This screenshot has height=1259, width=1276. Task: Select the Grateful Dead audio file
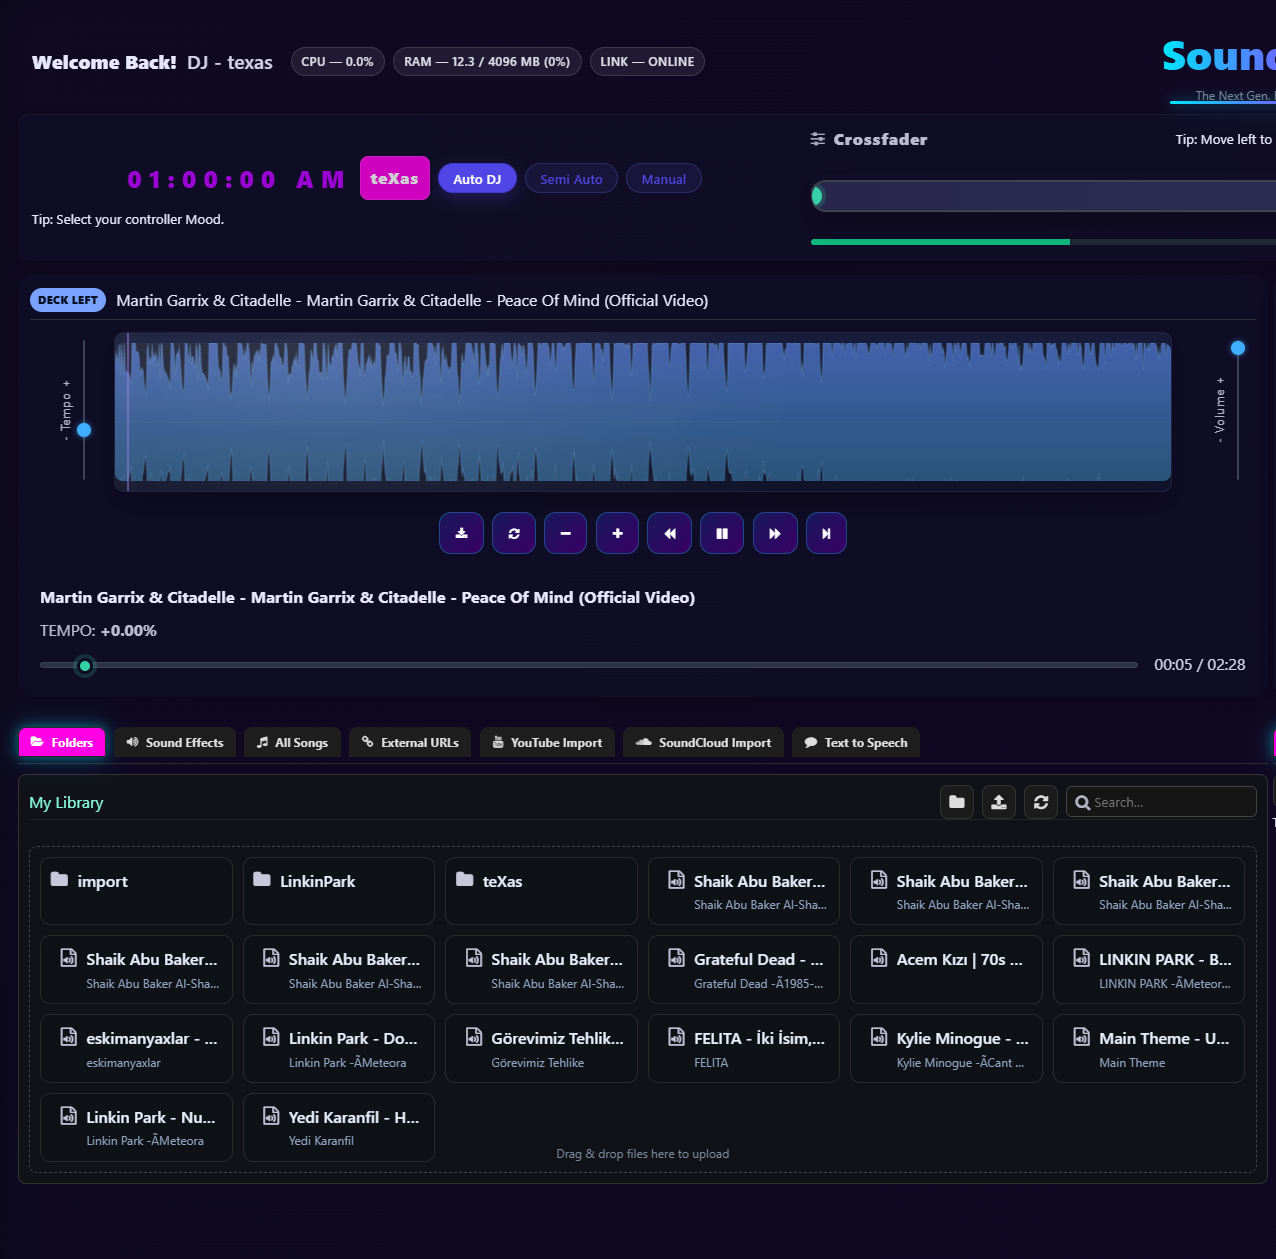(x=744, y=969)
